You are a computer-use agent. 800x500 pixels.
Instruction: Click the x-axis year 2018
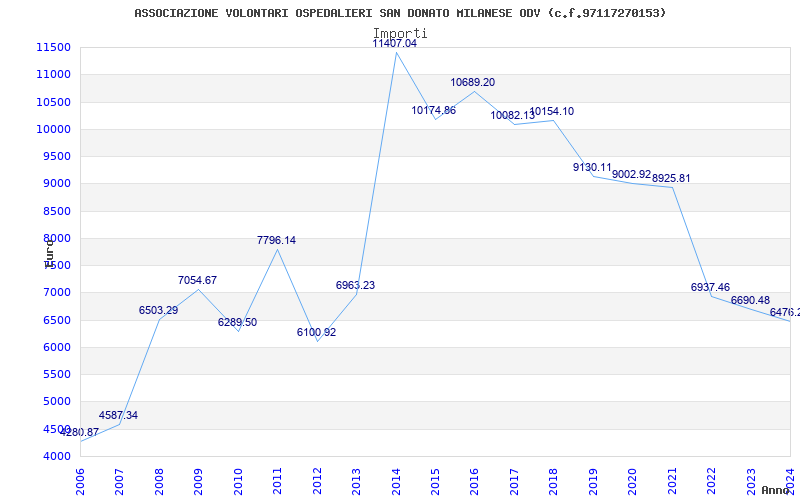coord(554,481)
